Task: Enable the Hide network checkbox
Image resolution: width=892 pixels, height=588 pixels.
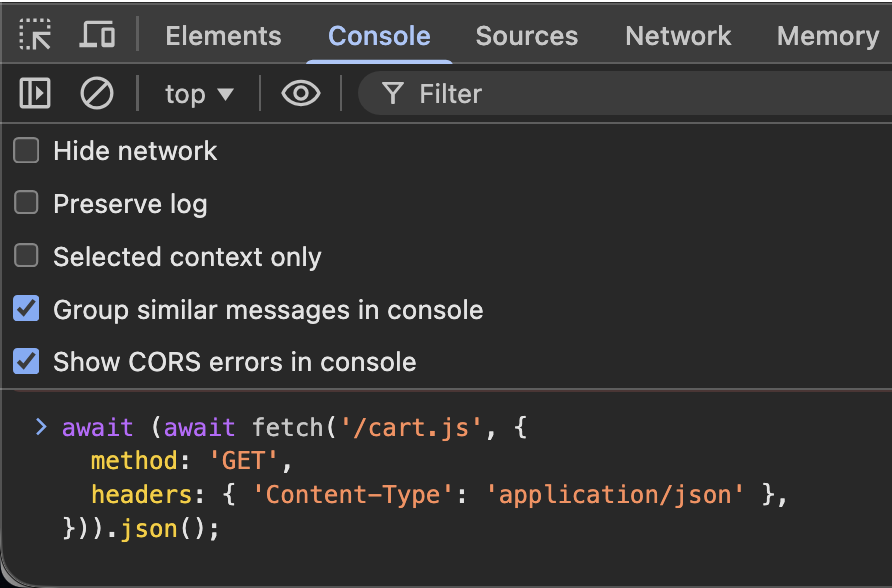Action: (x=26, y=151)
